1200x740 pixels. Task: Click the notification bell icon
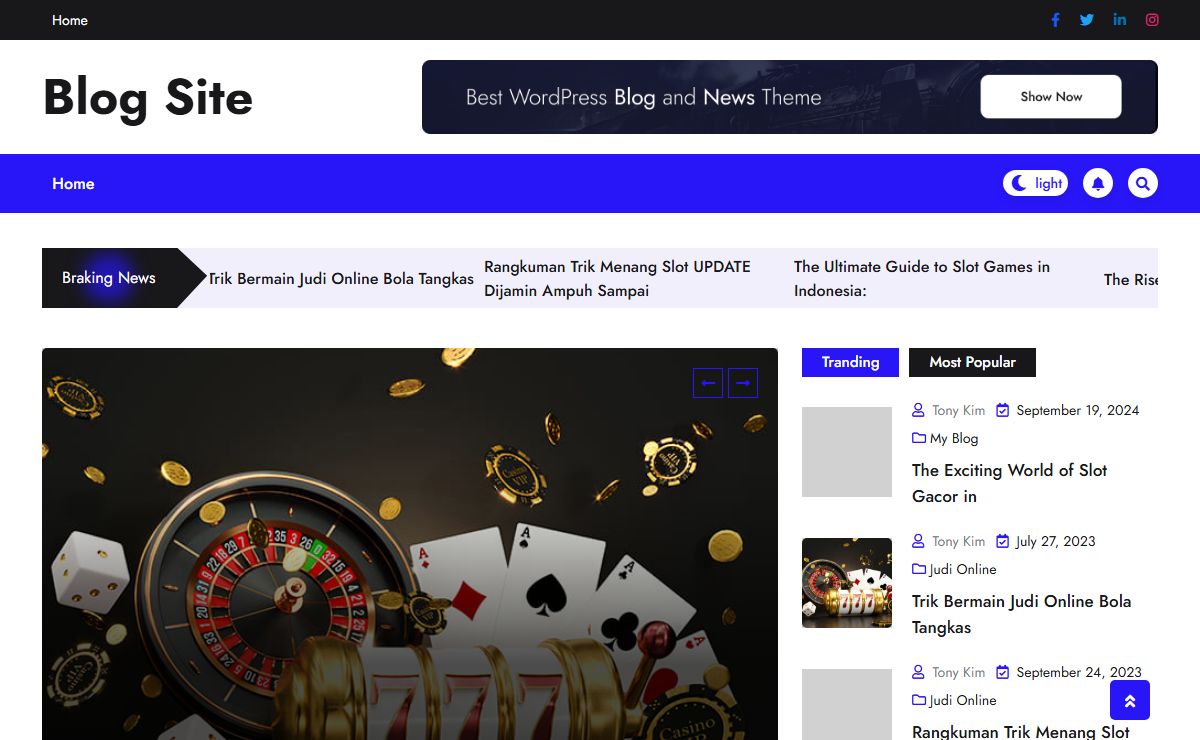click(1098, 183)
